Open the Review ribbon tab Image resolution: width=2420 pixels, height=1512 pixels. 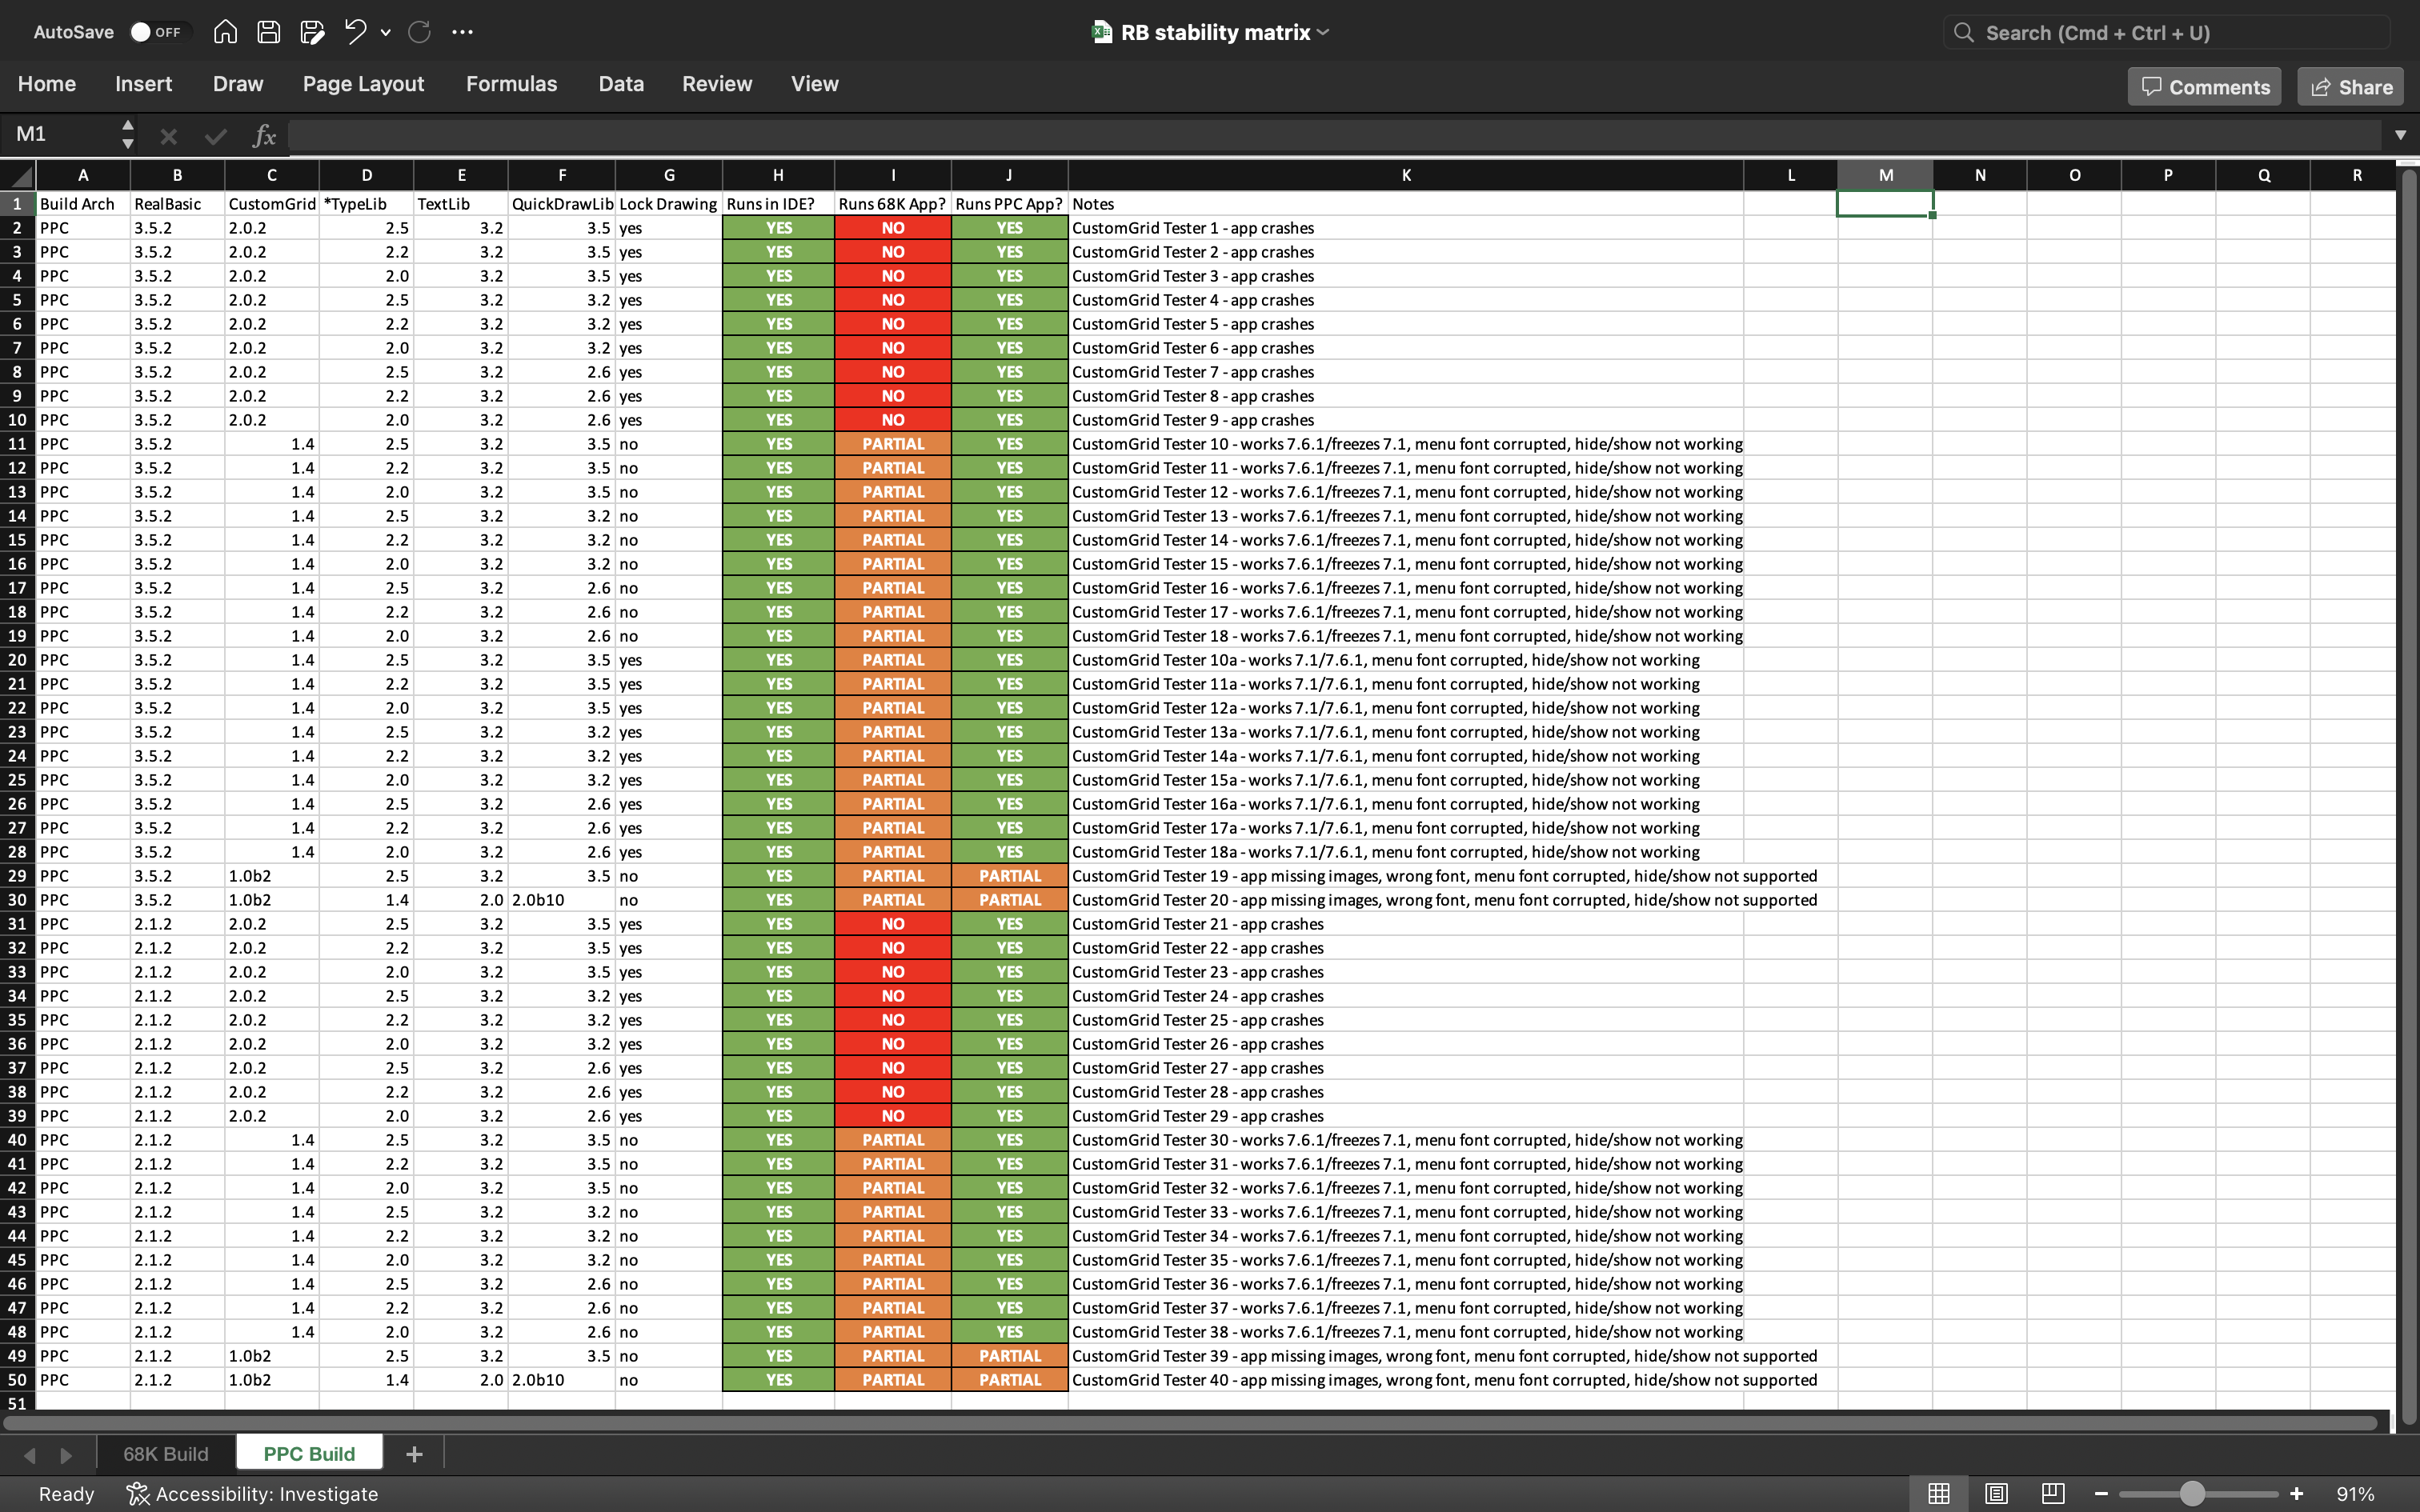717,84
